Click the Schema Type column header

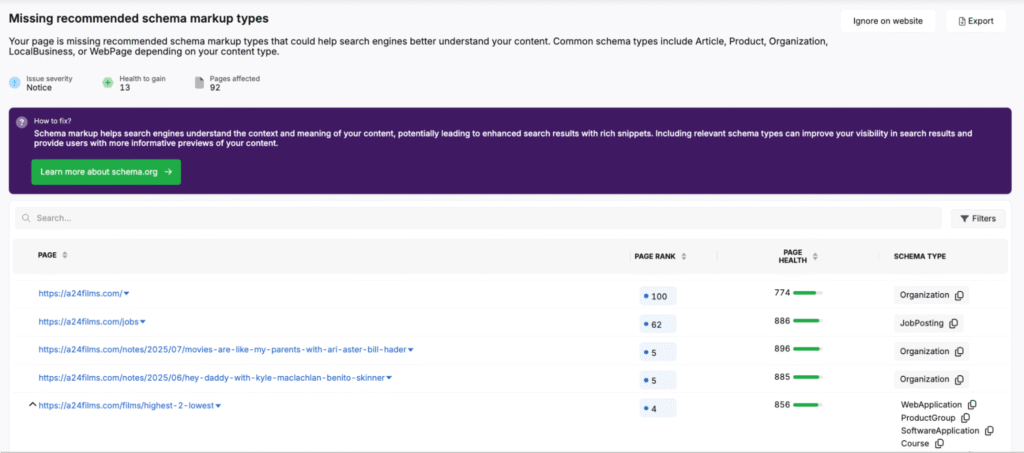(x=920, y=257)
